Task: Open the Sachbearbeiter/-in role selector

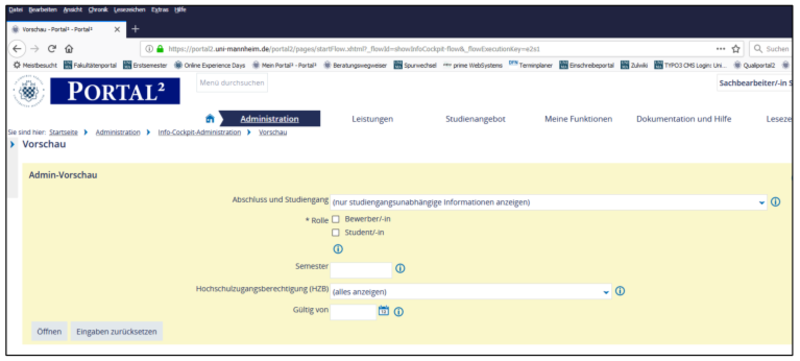Action: (755, 83)
